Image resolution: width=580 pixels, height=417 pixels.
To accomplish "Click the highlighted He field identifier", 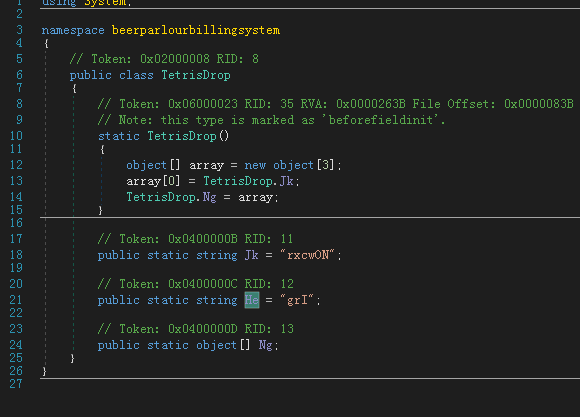I will click(252, 300).
